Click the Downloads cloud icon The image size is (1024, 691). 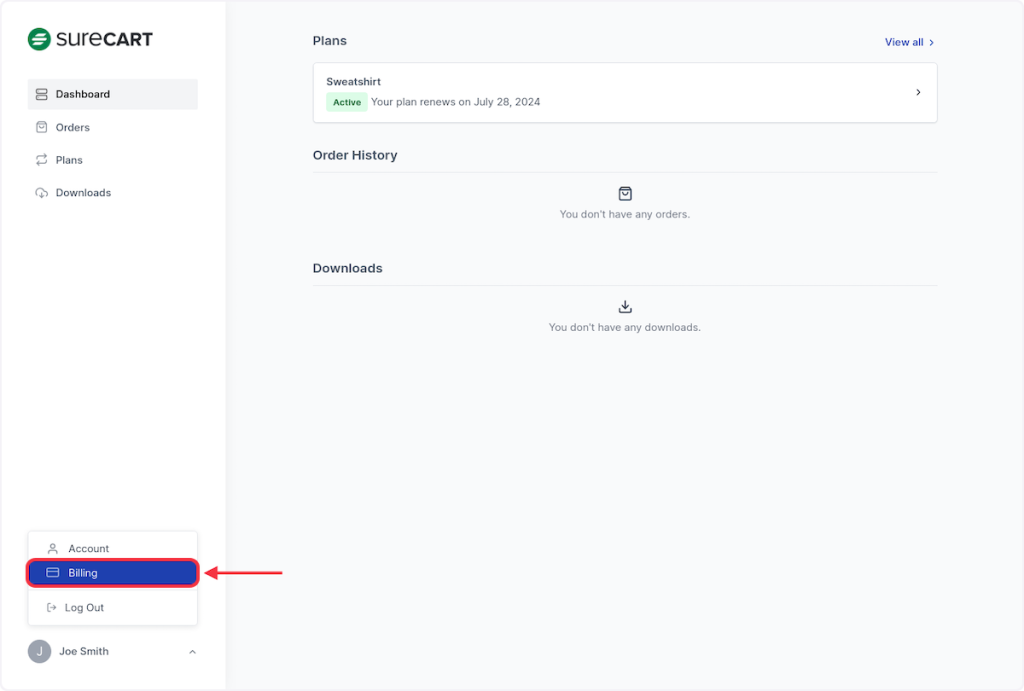pos(42,193)
